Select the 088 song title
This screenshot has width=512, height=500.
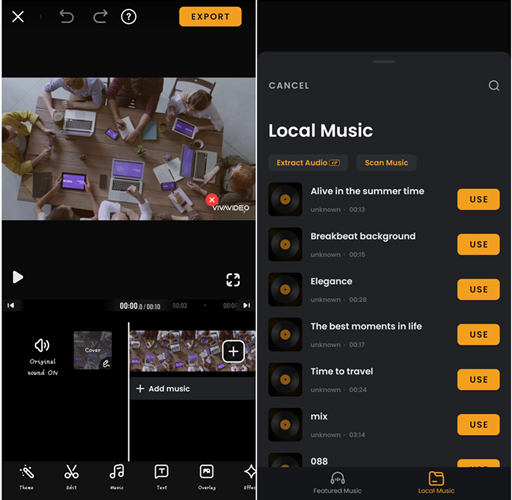[319, 461]
